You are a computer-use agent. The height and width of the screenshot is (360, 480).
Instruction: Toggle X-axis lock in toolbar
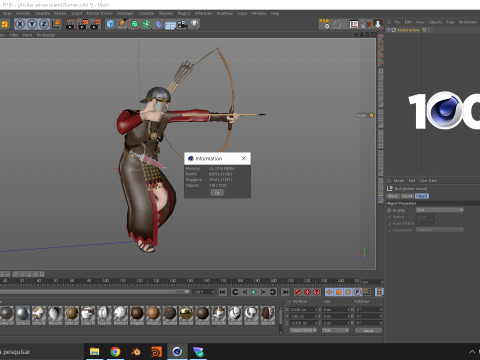[20, 24]
